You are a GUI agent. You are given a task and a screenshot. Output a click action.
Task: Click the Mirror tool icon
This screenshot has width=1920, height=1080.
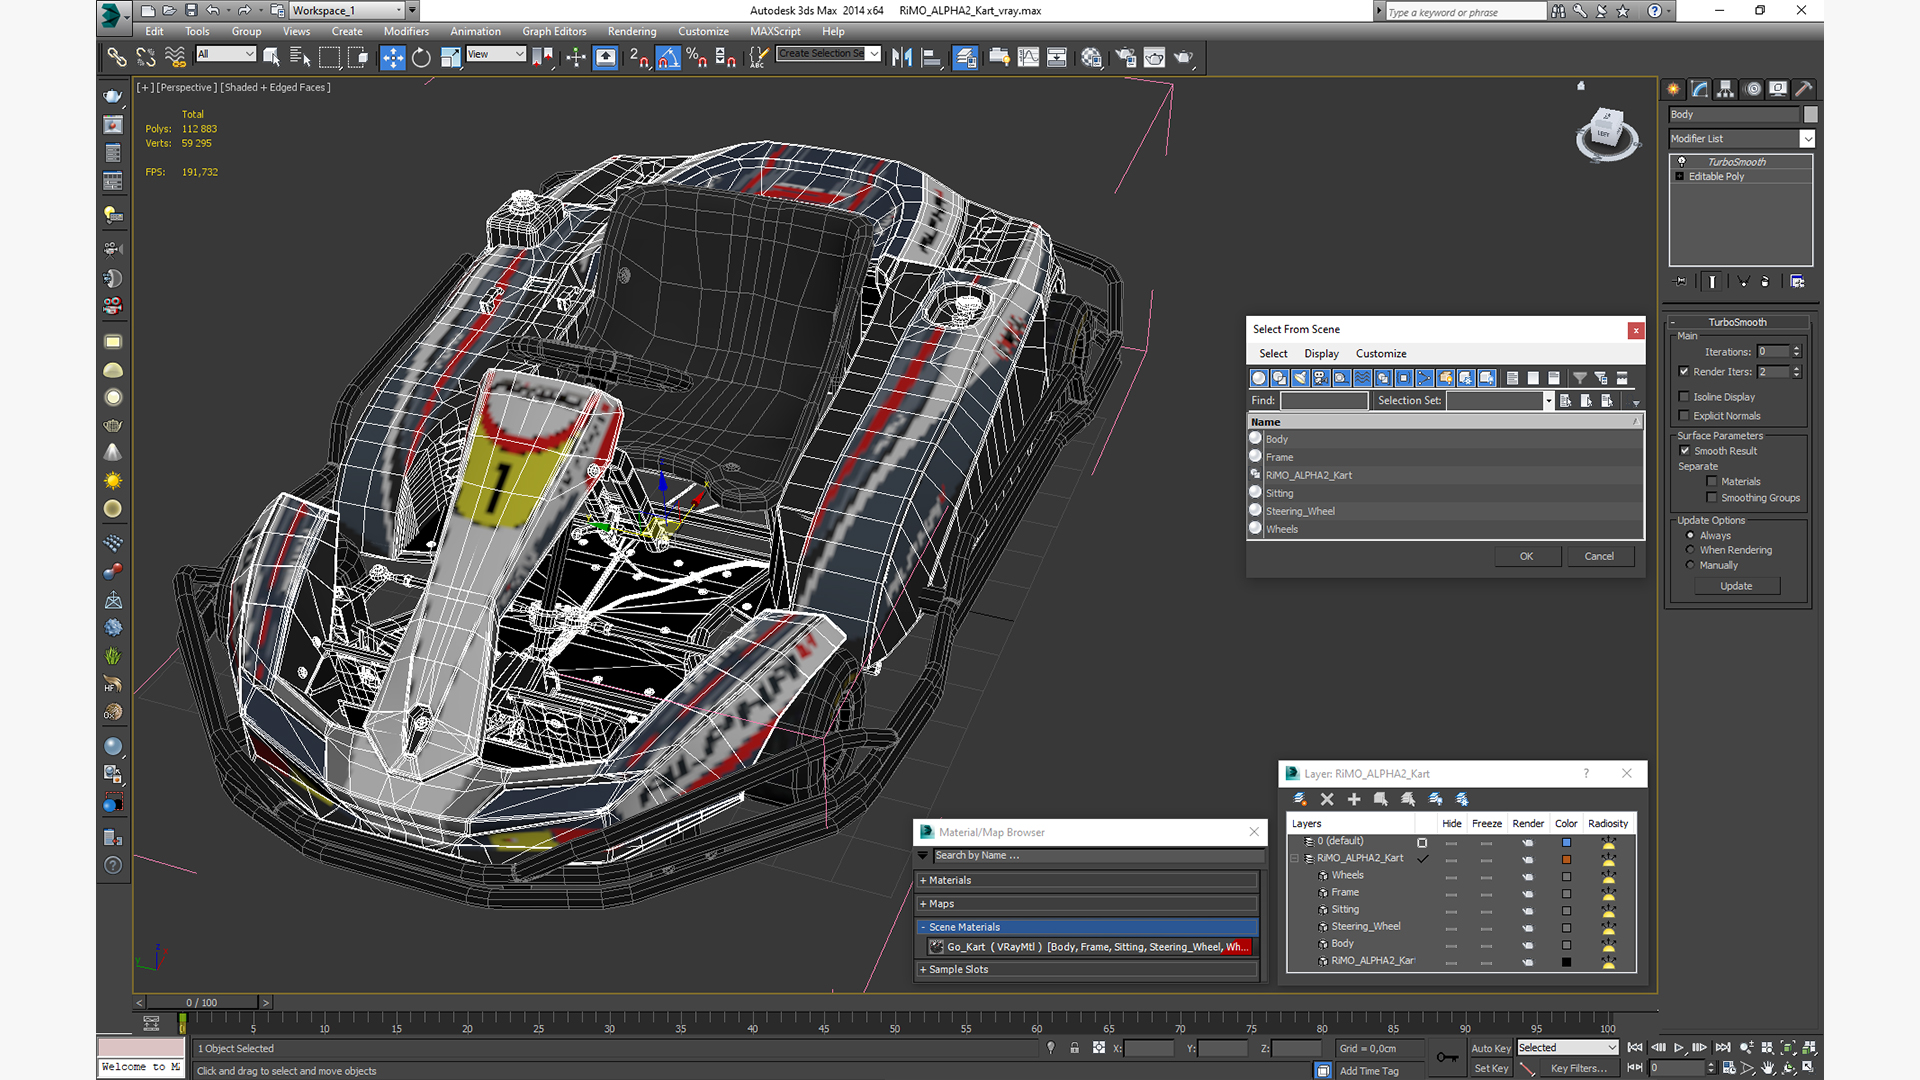click(902, 58)
